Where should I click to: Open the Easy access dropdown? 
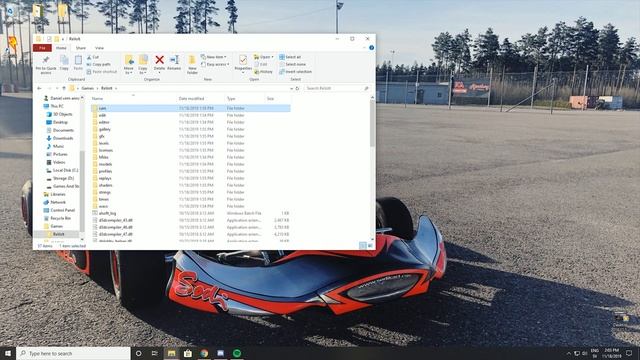215,64
